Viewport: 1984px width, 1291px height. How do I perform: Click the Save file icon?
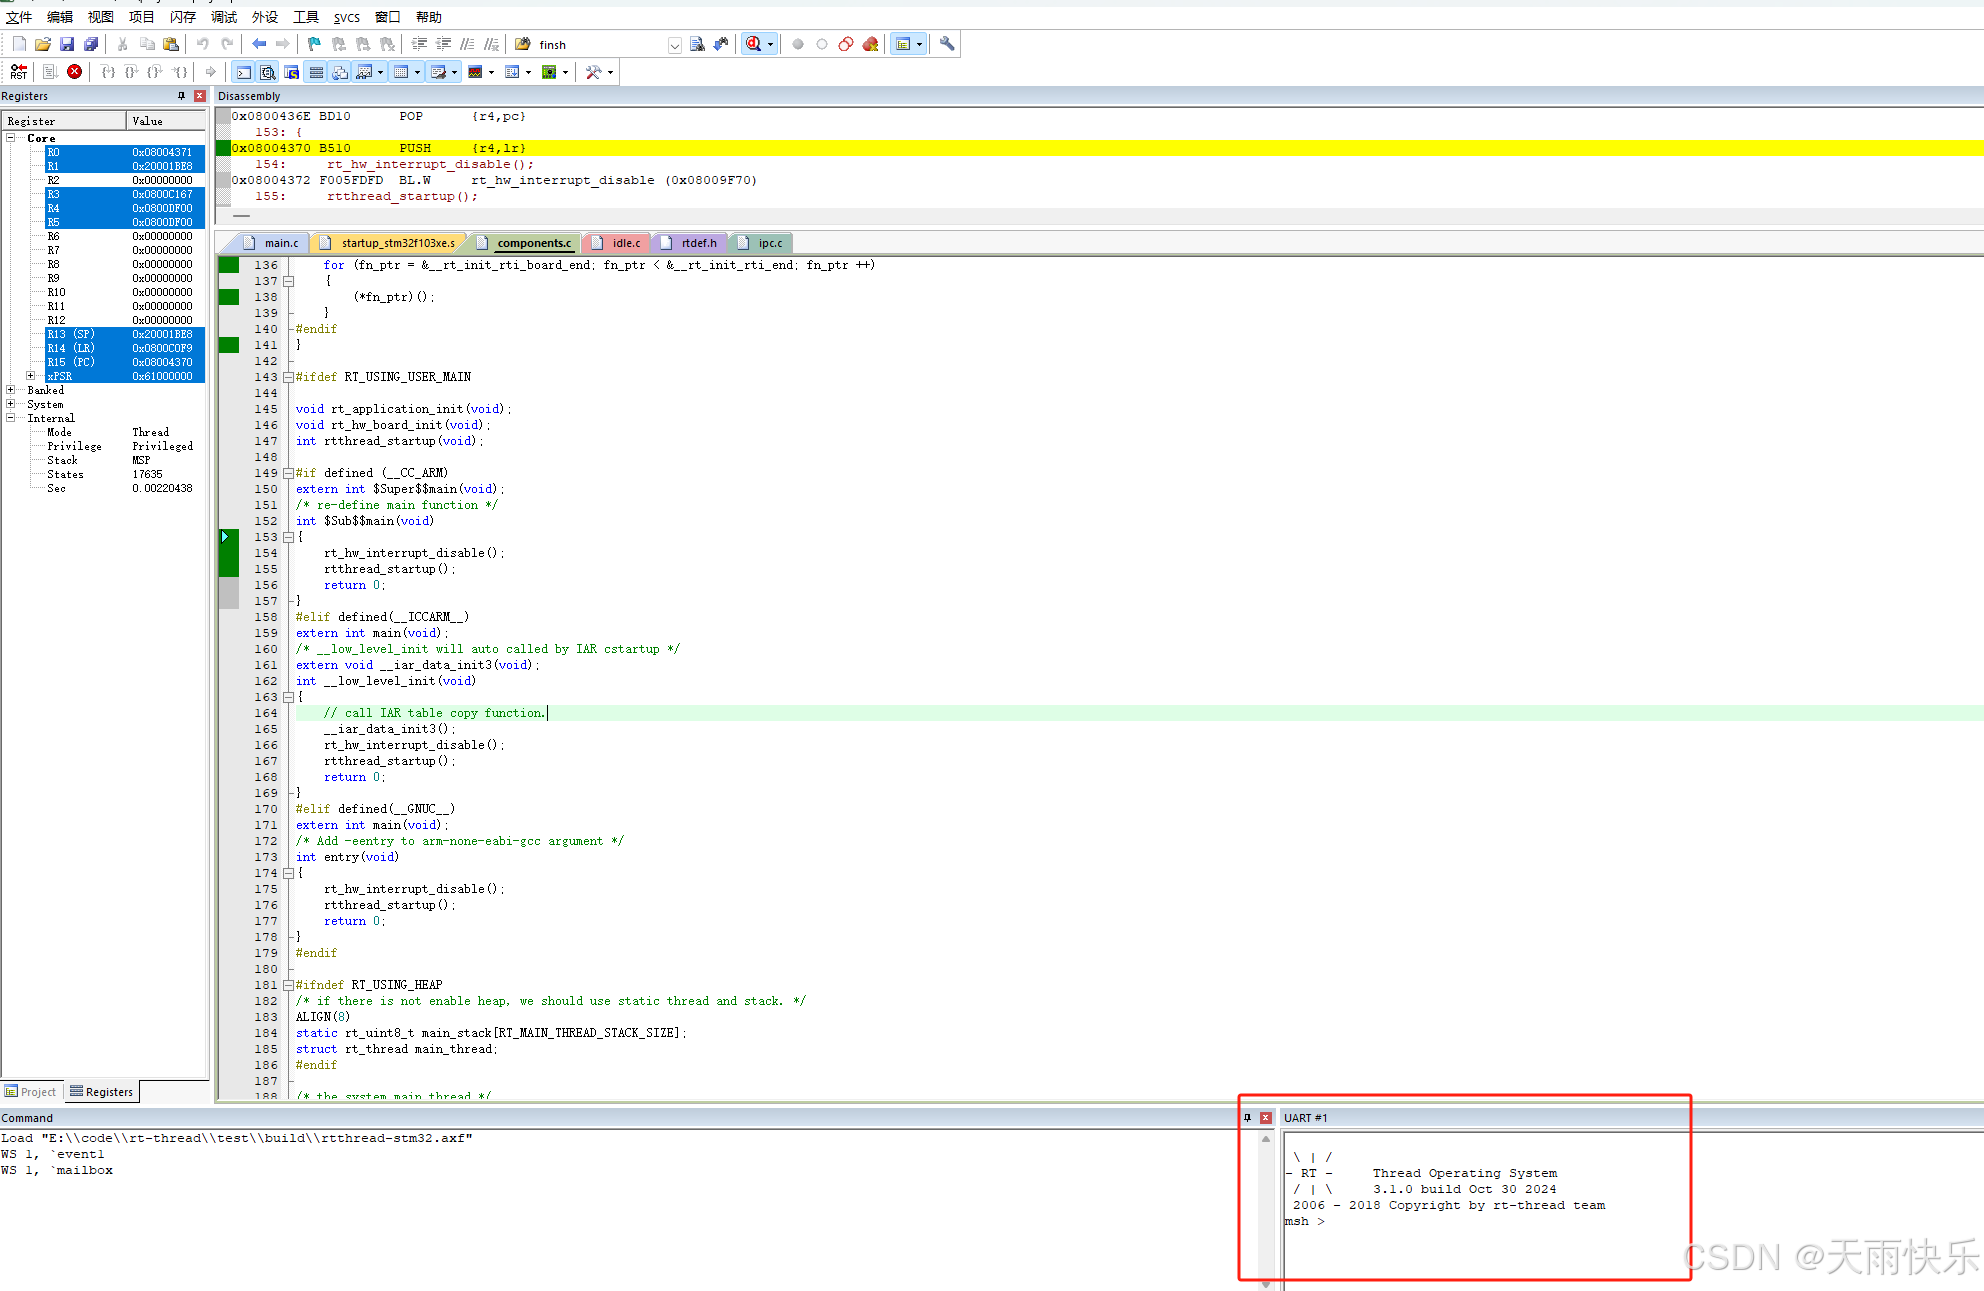pos(67,44)
